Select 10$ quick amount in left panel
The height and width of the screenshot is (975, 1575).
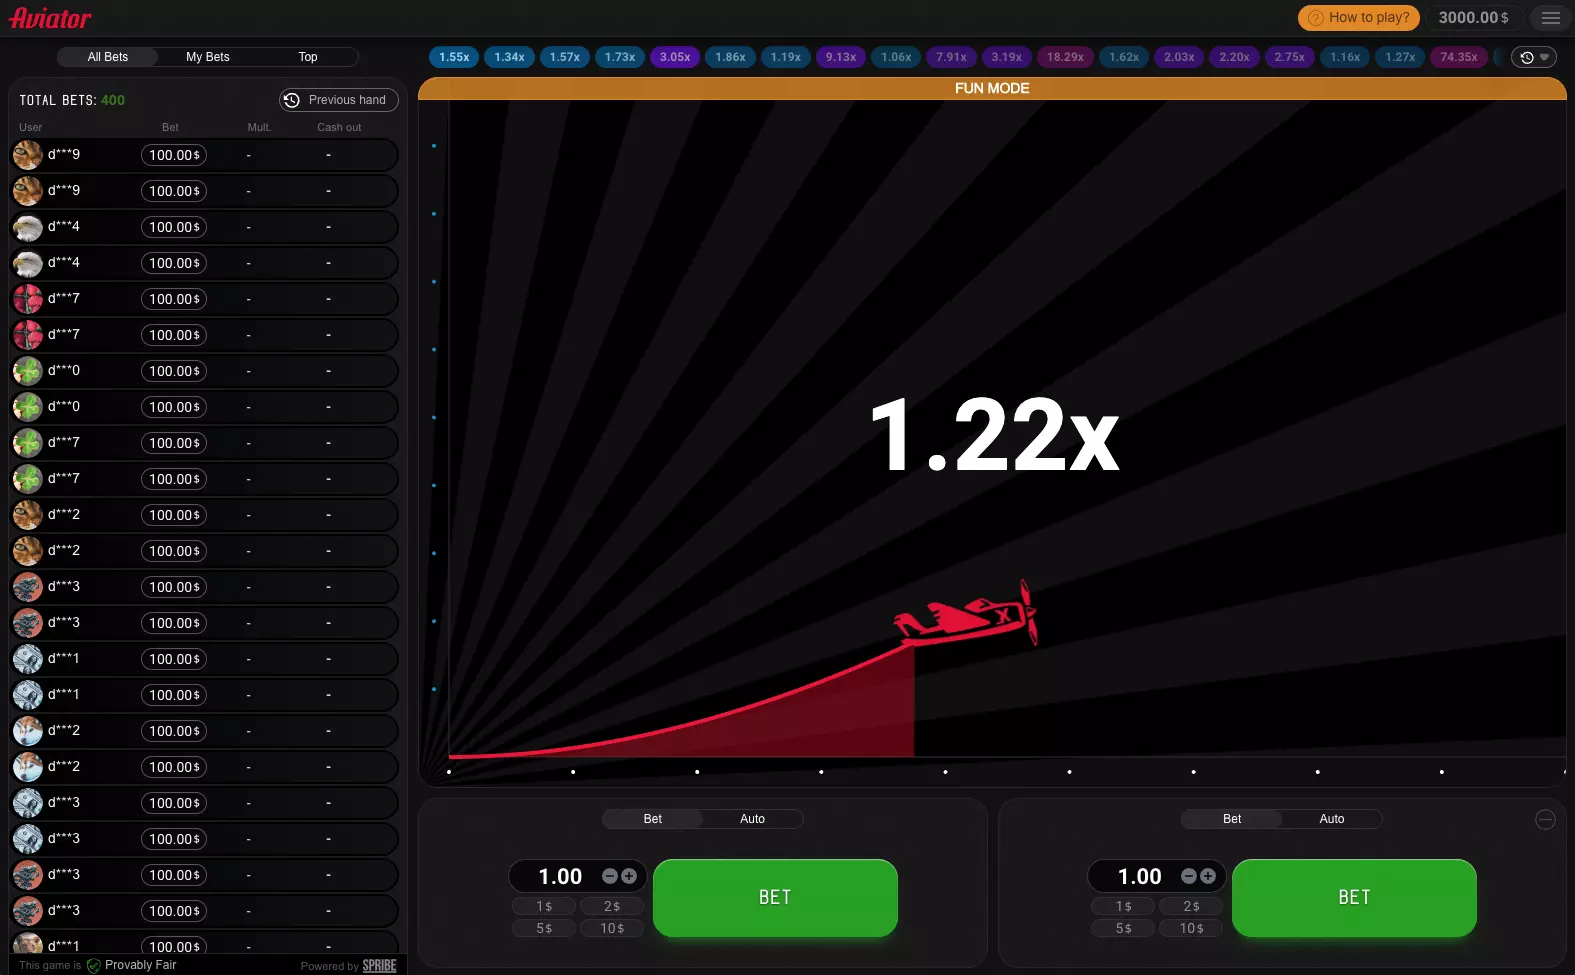pos(612,928)
